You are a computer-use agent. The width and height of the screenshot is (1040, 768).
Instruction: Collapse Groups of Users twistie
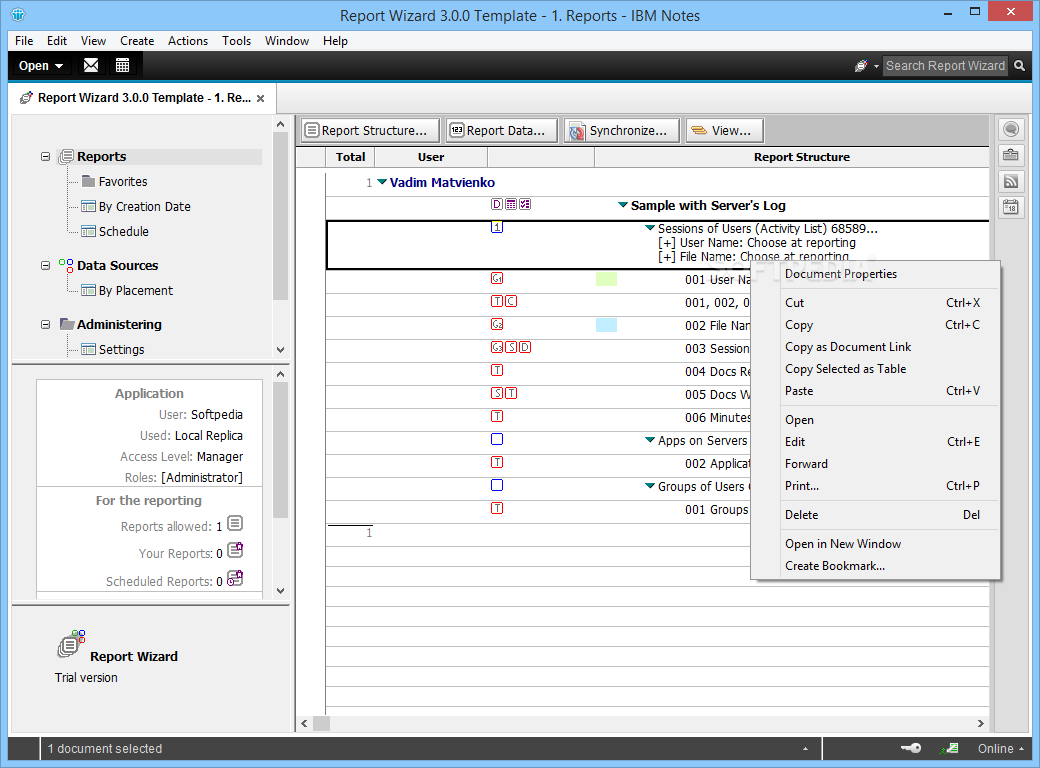[x=650, y=485]
